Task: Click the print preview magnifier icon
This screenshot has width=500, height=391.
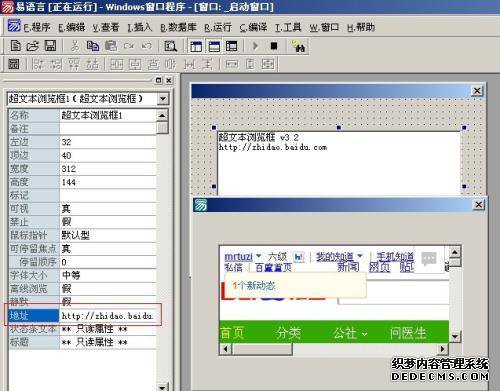Action: 171,46
